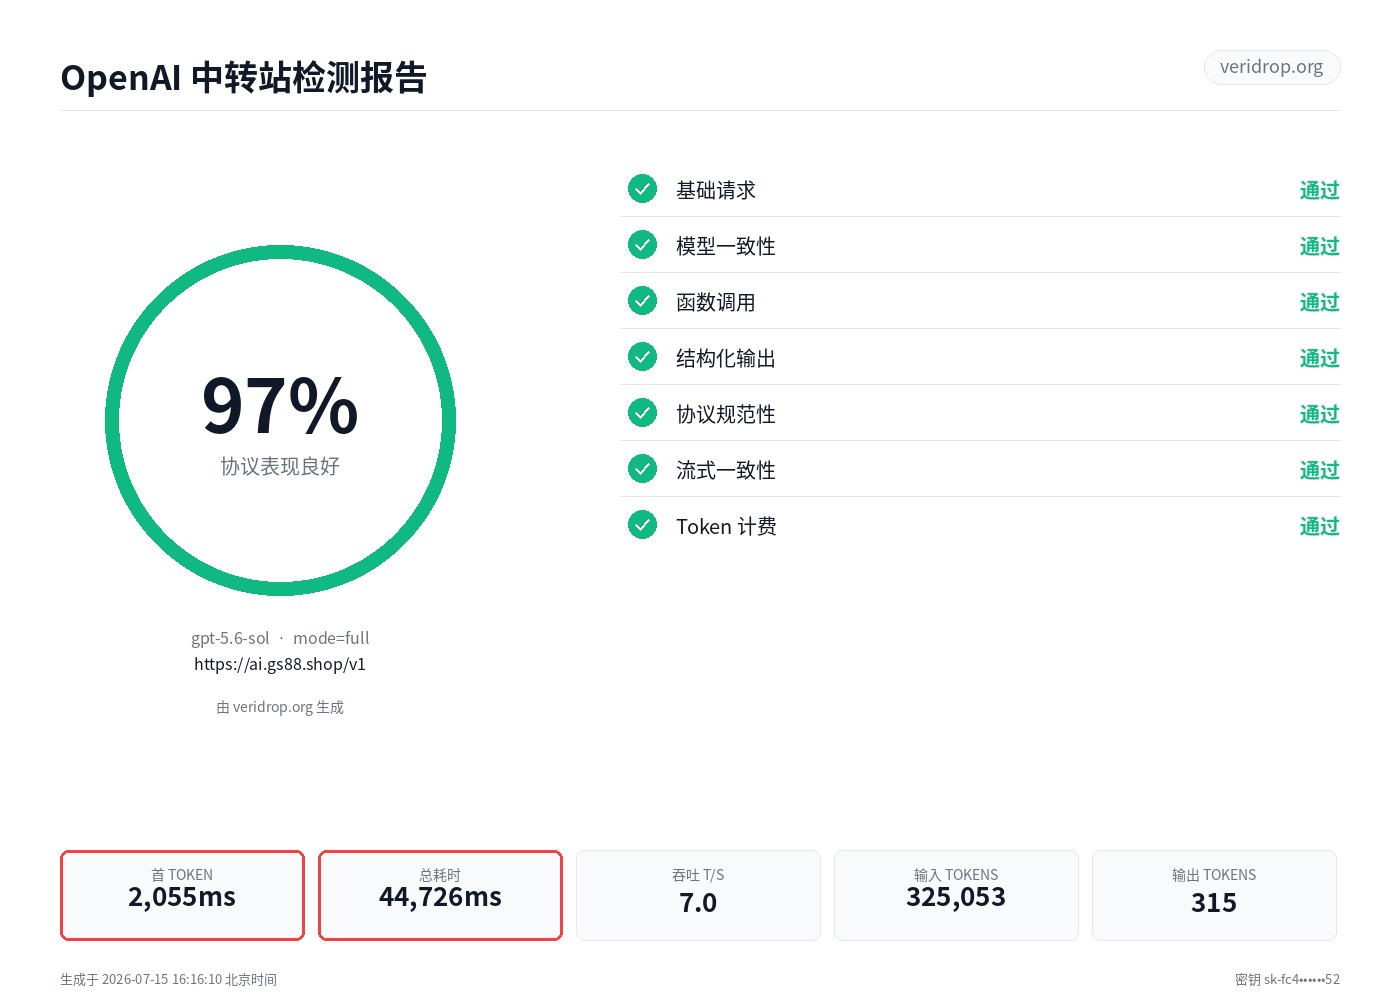
Task: Open the veridrop.org badge at top right
Action: (x=1272, y=67)
